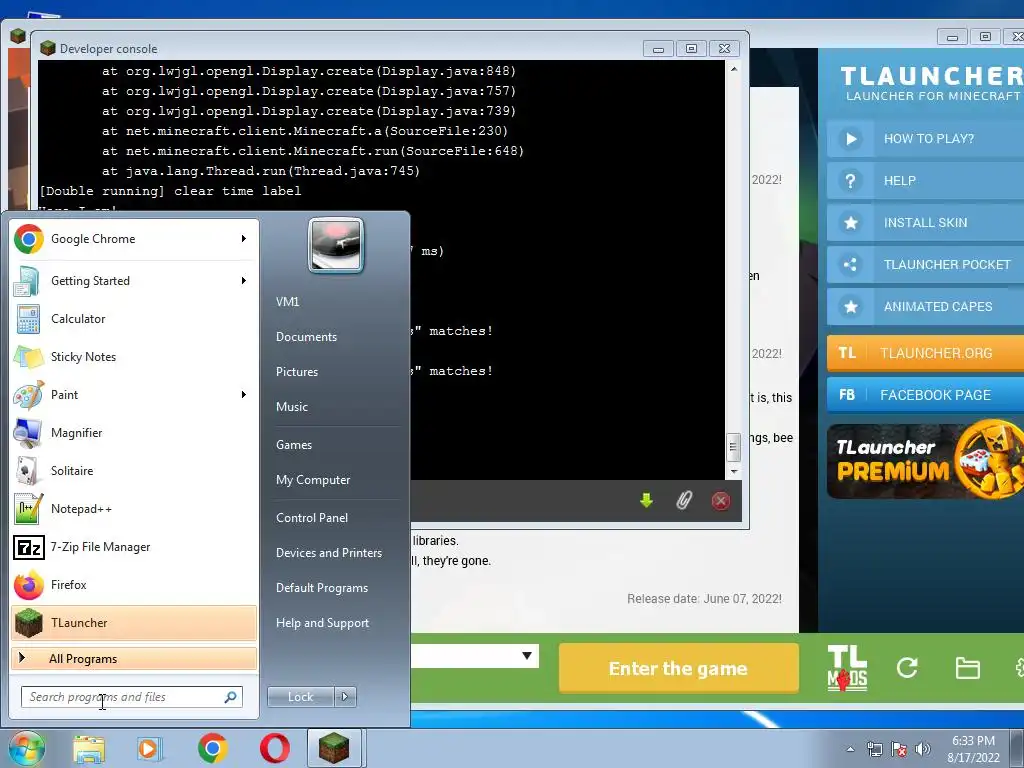
Task: Open Music from Start menu
Action: tap(292, 407)
